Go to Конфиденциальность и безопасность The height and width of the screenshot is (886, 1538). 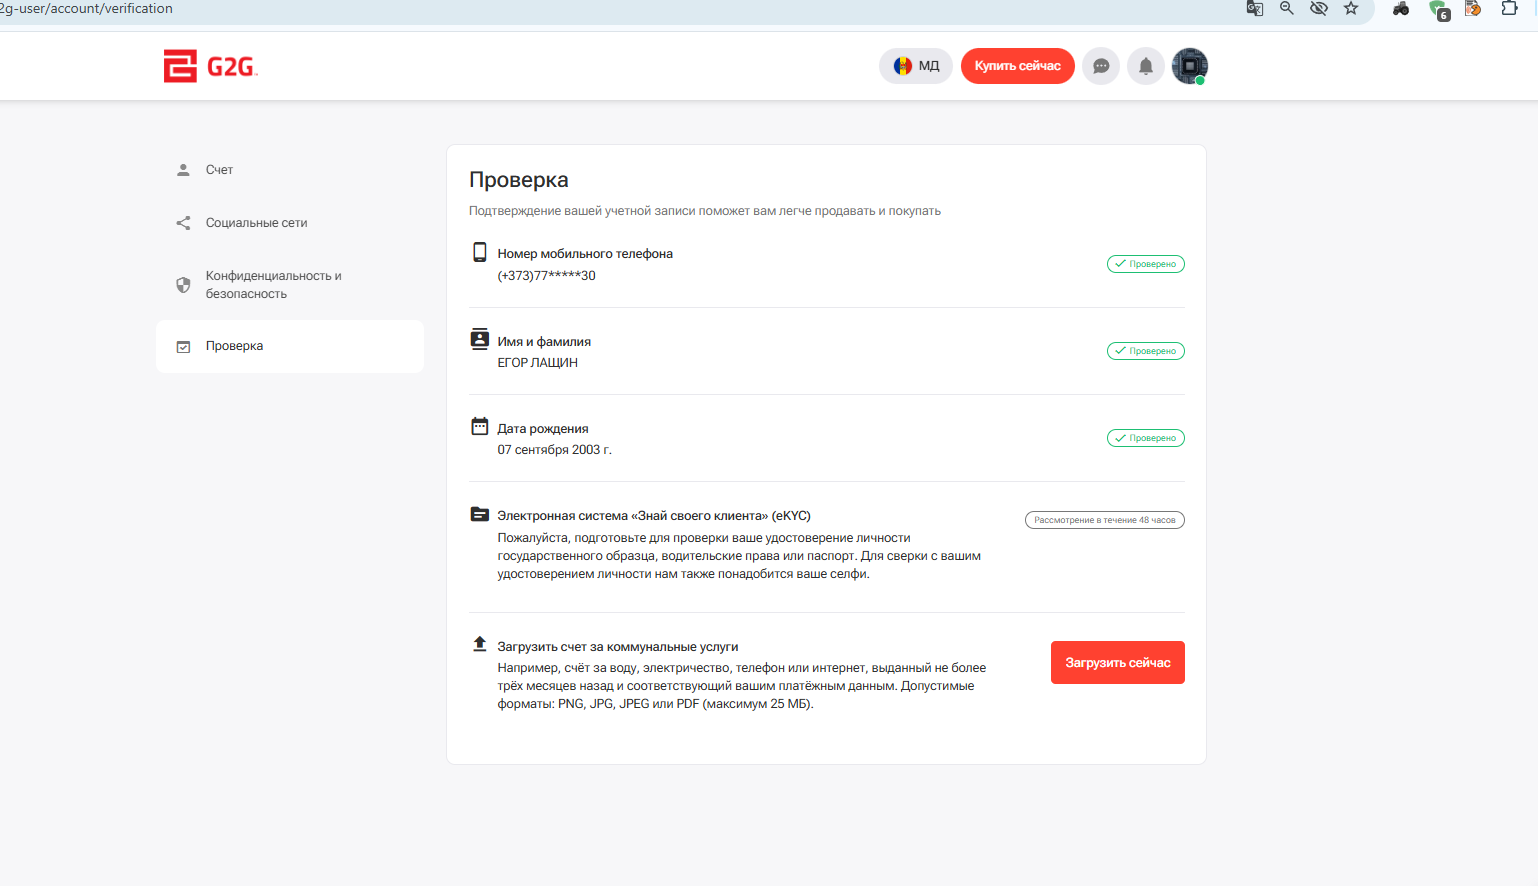(x=273, y=285)
